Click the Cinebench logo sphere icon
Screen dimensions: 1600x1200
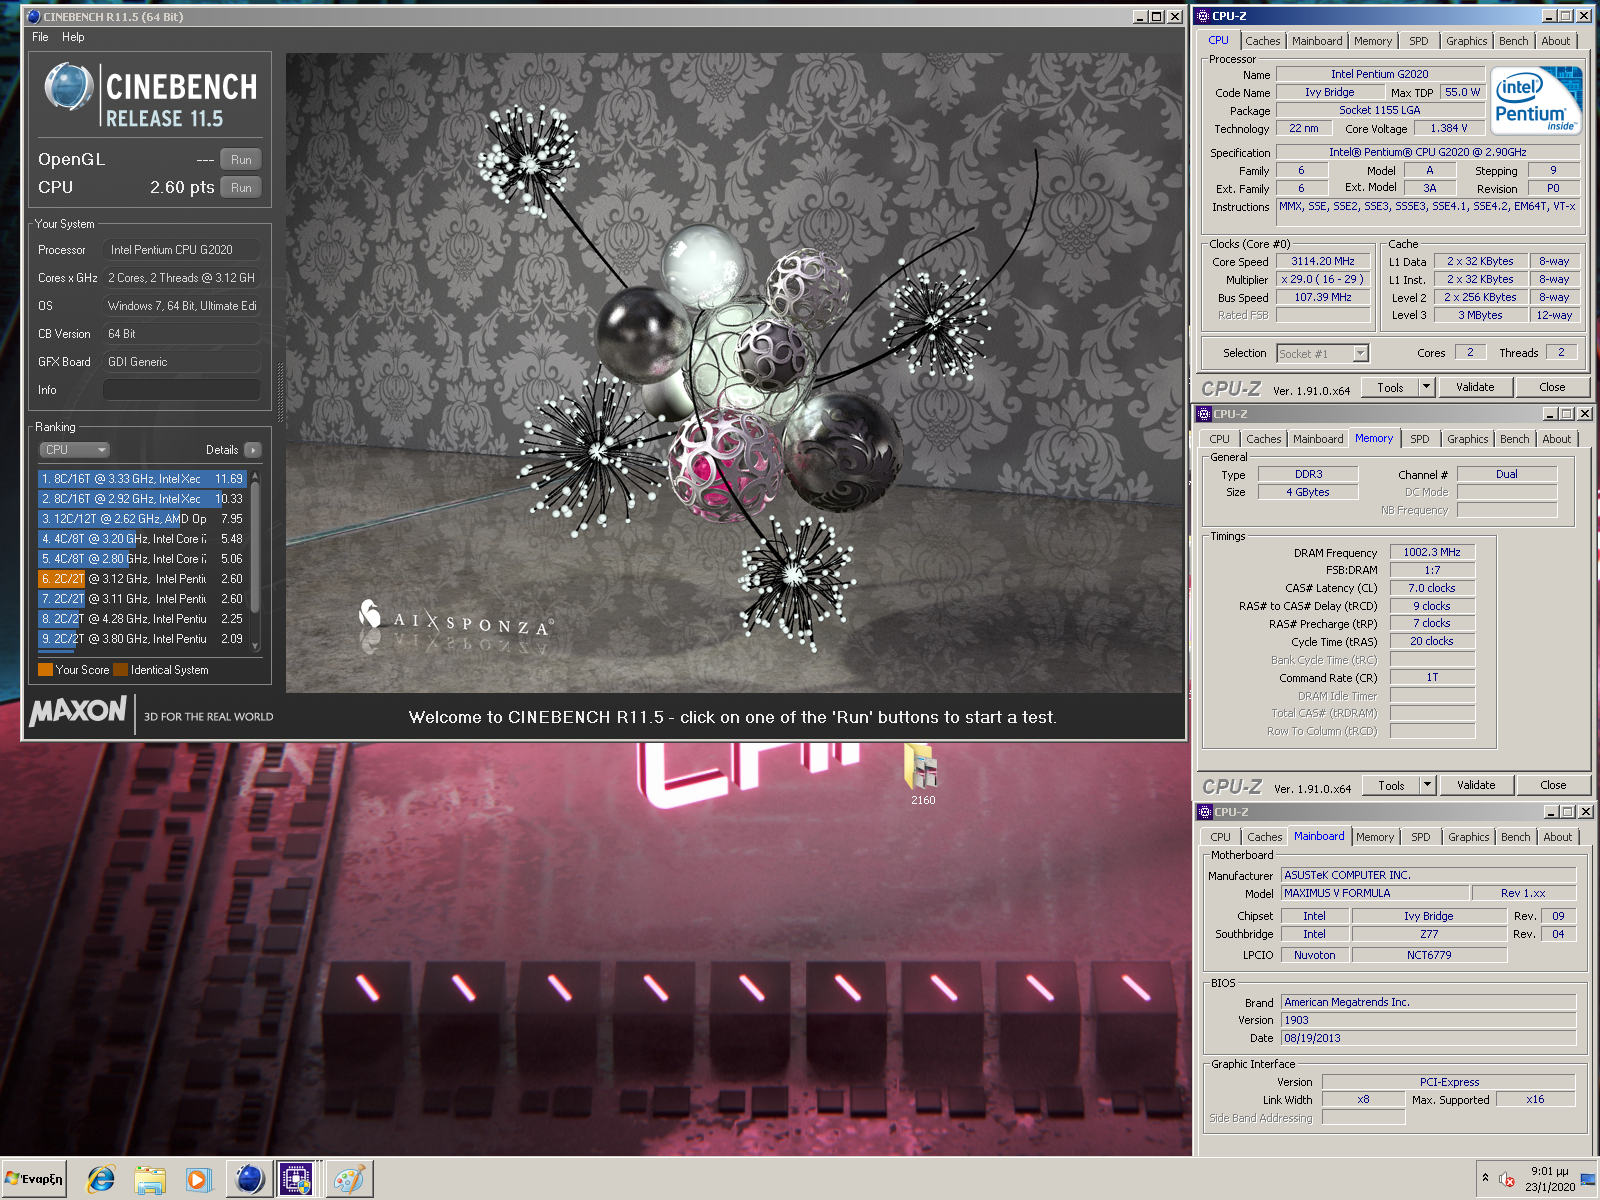click(69, 87)
